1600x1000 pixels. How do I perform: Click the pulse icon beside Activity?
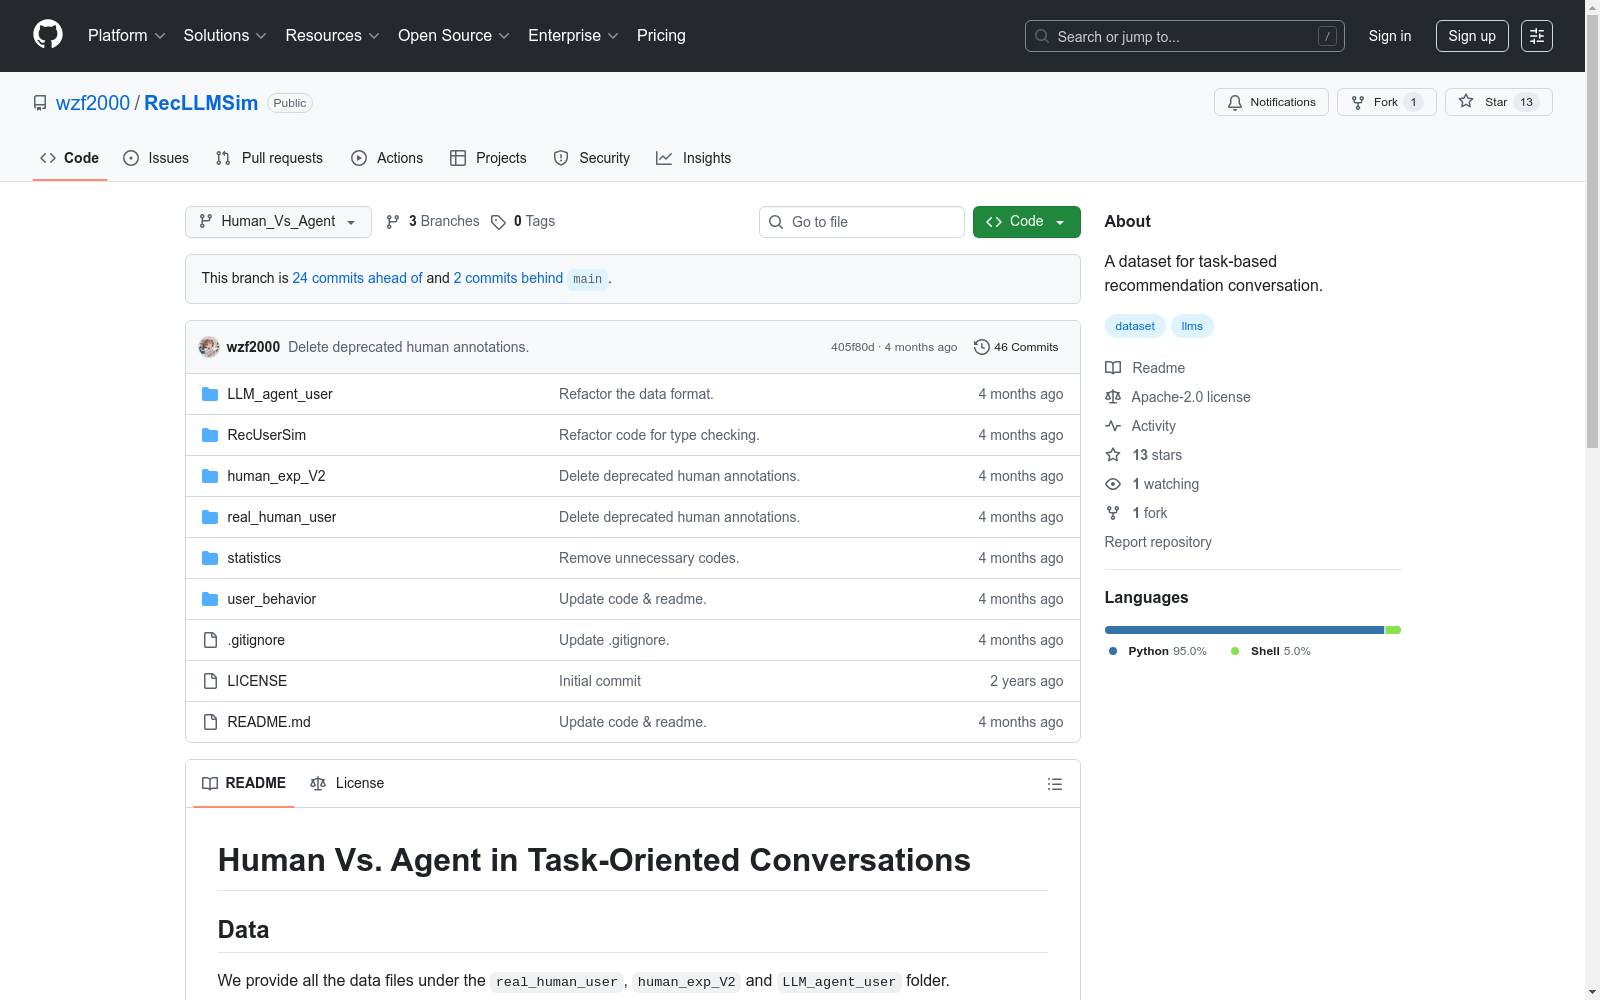[1113, 426]
